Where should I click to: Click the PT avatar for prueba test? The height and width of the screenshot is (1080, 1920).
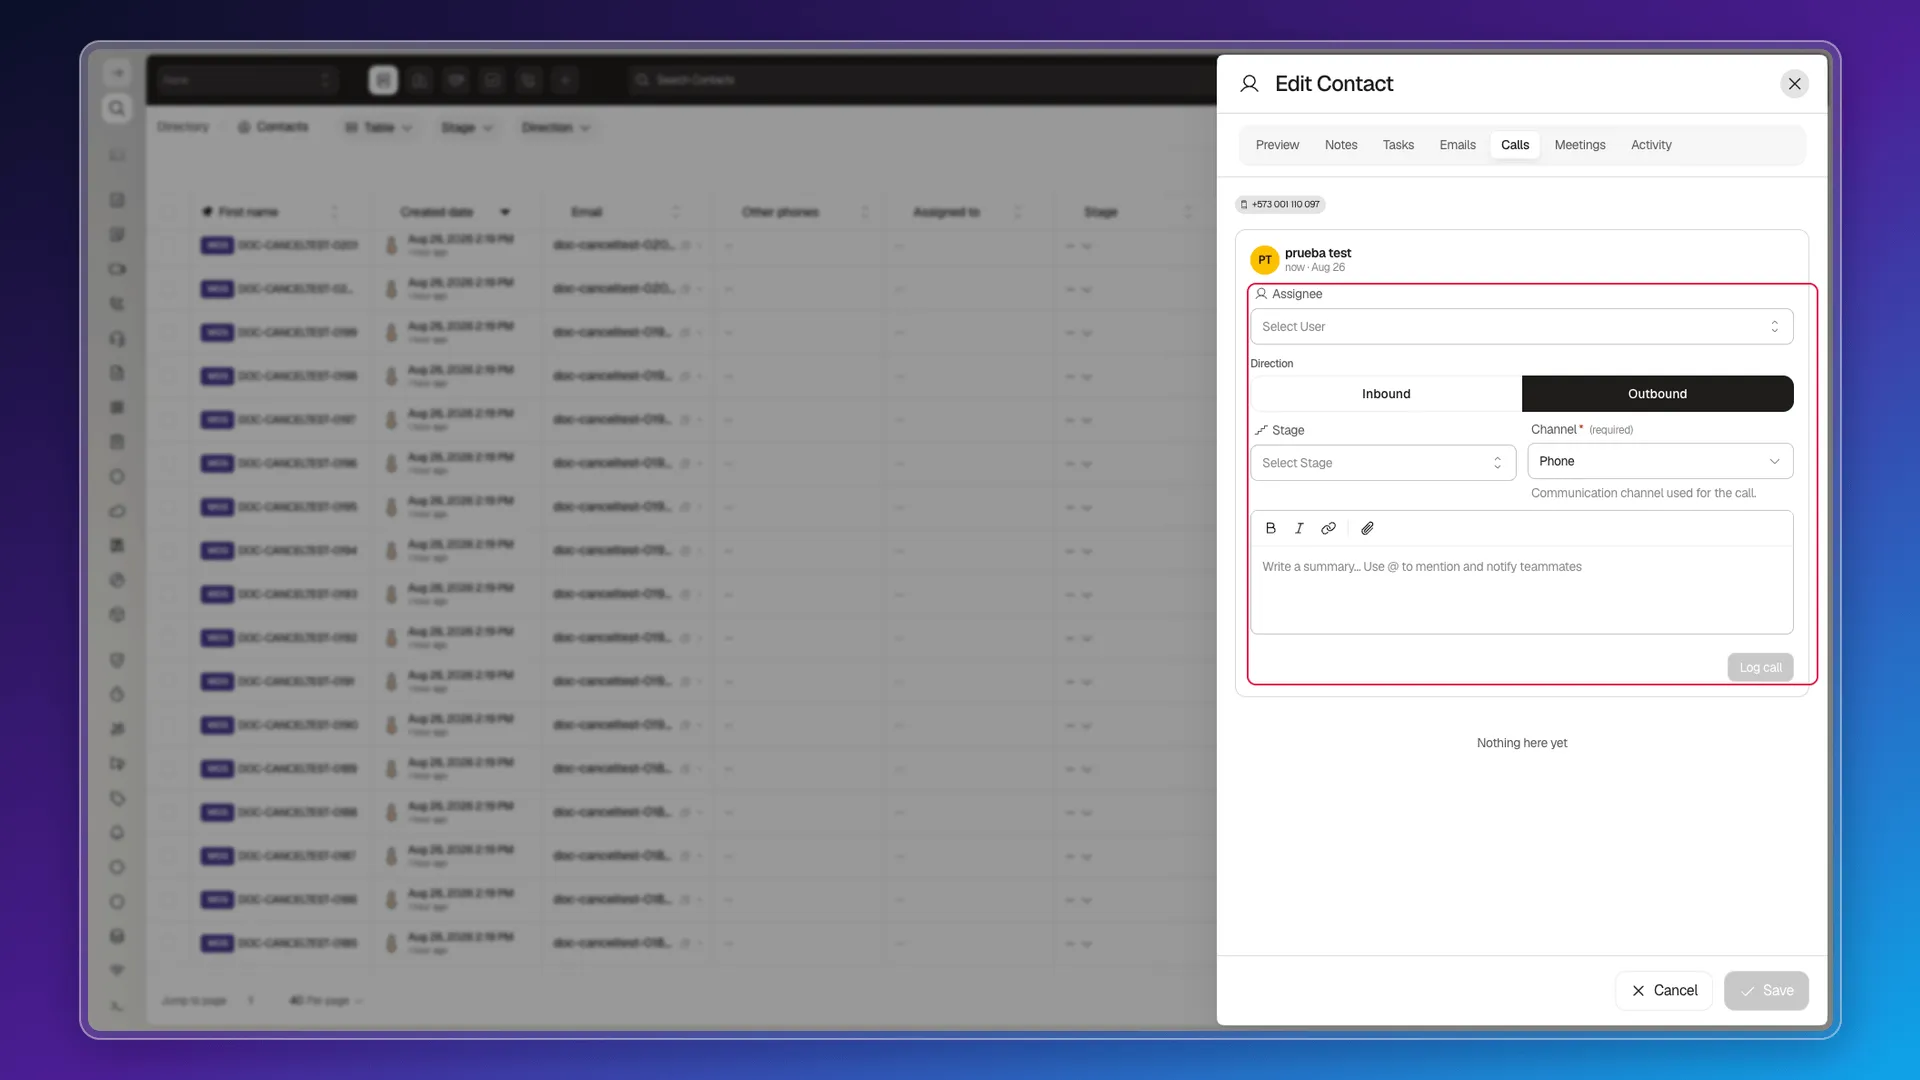click(x=1265, y=260)
